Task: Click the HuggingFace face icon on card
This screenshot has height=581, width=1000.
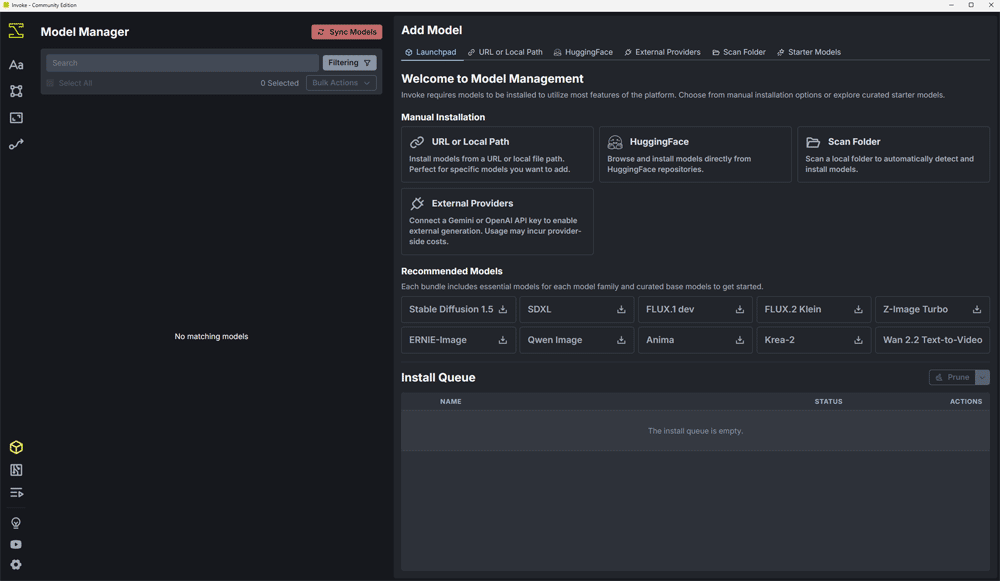Action: click(x=615, y=142)
